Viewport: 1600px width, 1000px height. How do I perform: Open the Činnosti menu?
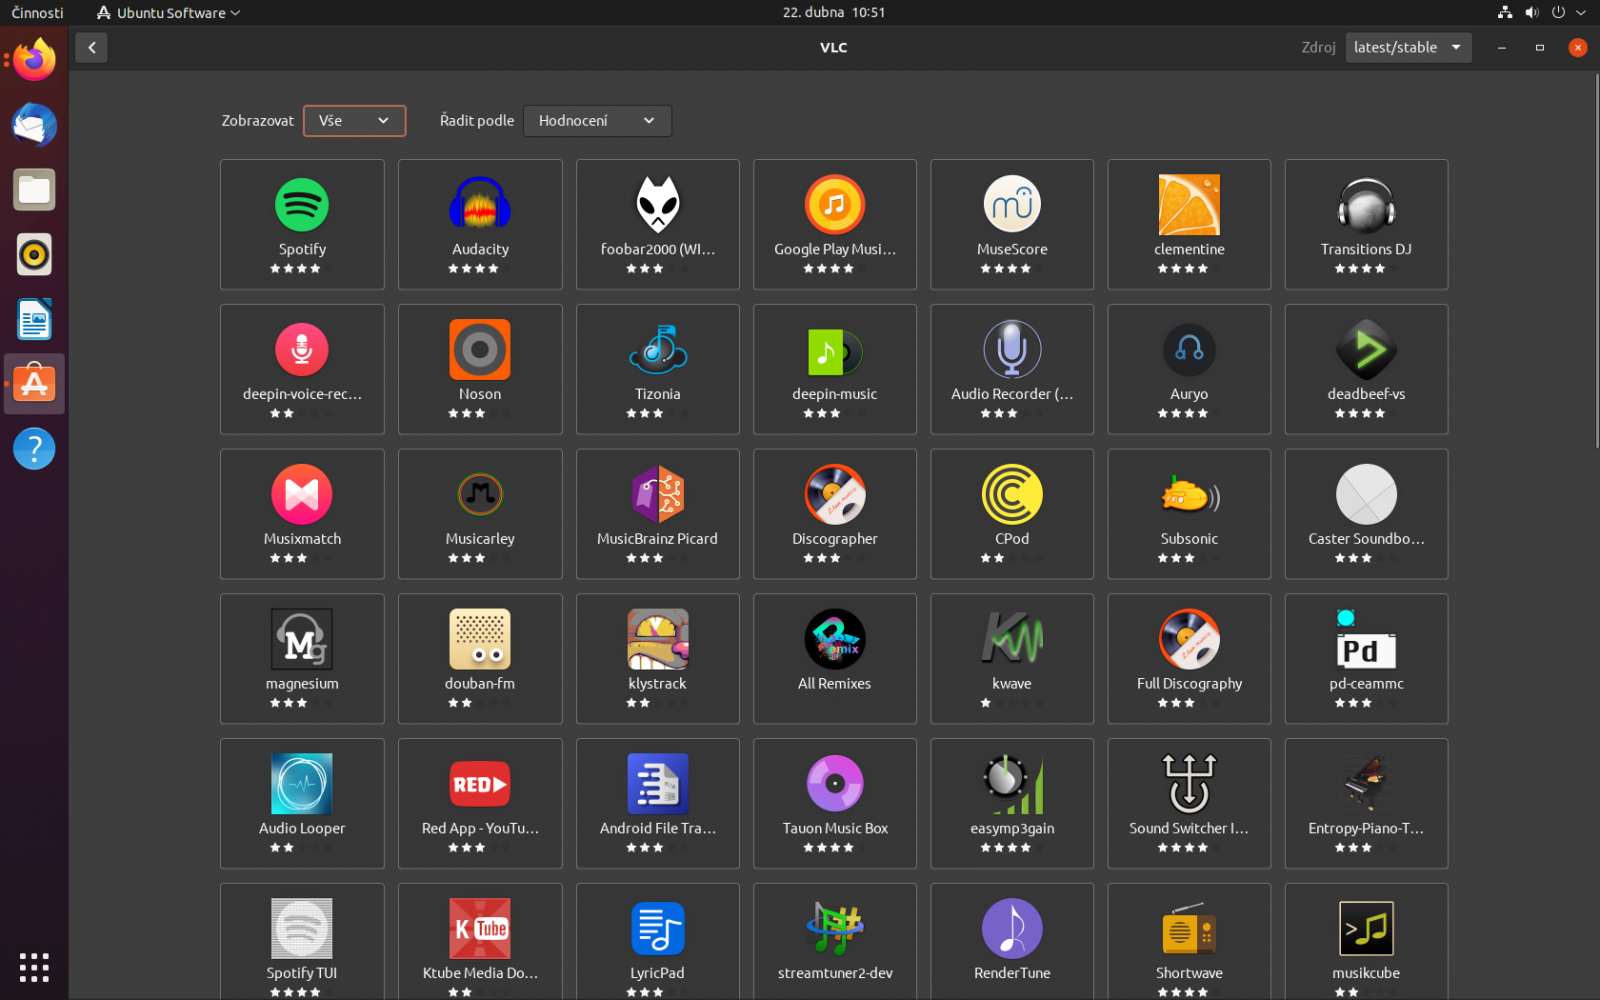[37, 12]
